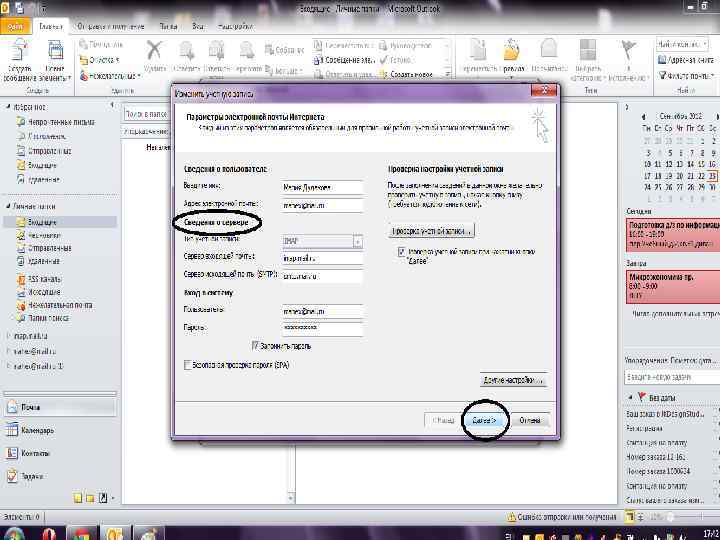Click the Windows Start button

(x=14, y=534)
